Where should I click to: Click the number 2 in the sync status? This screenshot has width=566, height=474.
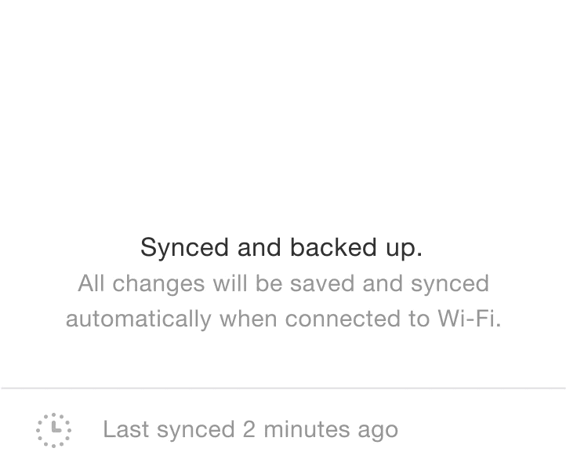click(x=249, y=429)
